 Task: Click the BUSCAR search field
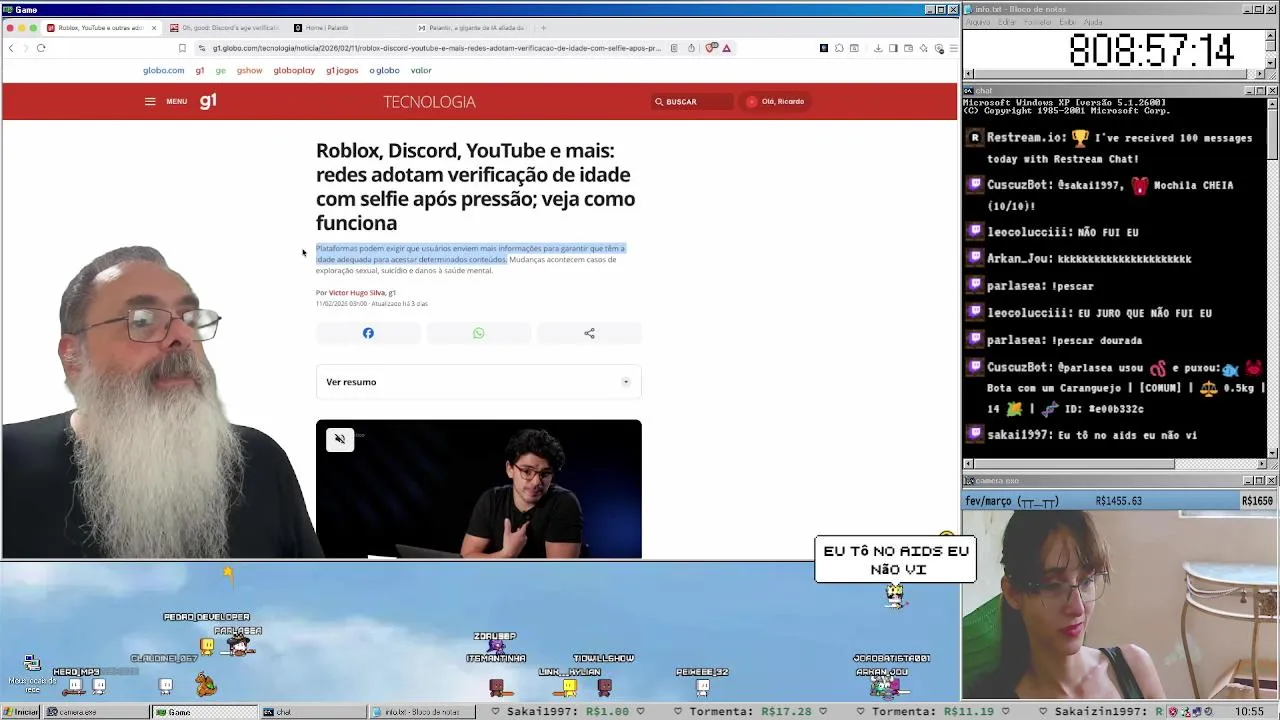point(691,101)
